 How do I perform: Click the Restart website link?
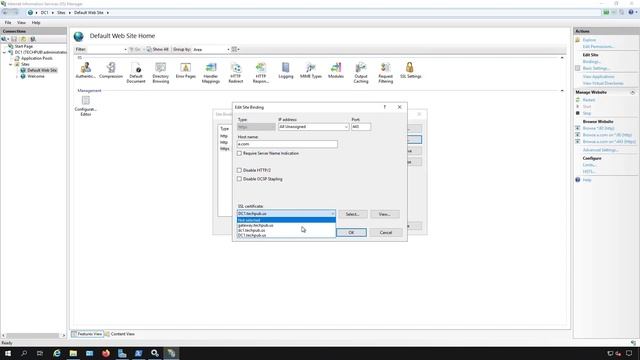[589, 100]
